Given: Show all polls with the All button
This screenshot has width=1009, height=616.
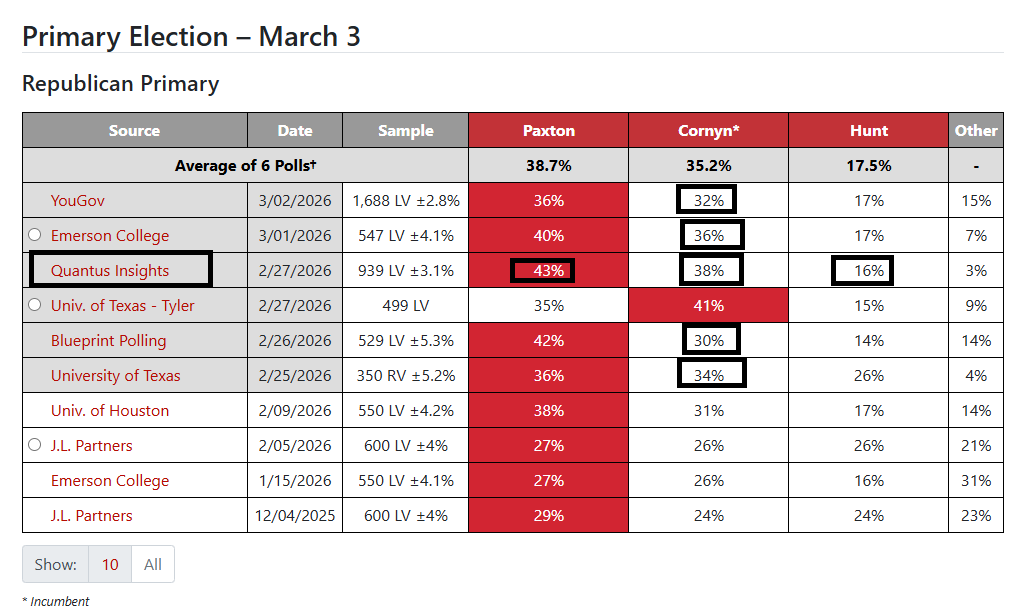Looking at the screenshot, I should click(153, 565).
